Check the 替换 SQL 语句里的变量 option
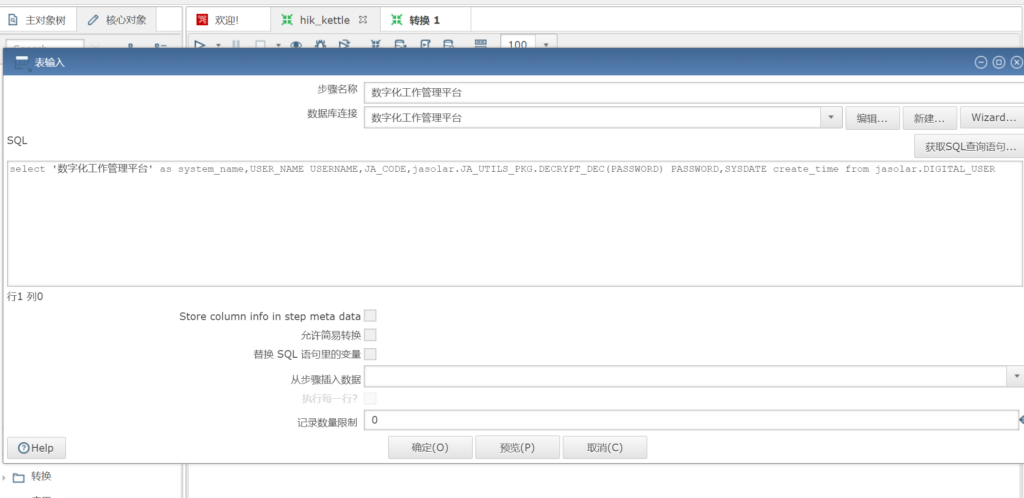Viewport: 1024px width, 498px height. pos(370,354)
